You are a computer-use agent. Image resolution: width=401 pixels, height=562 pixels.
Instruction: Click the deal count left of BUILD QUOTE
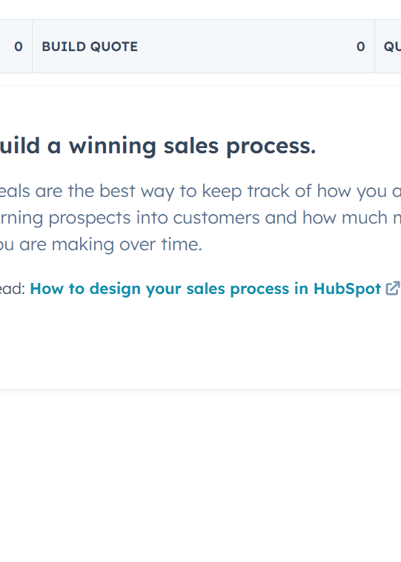(18, 47)
